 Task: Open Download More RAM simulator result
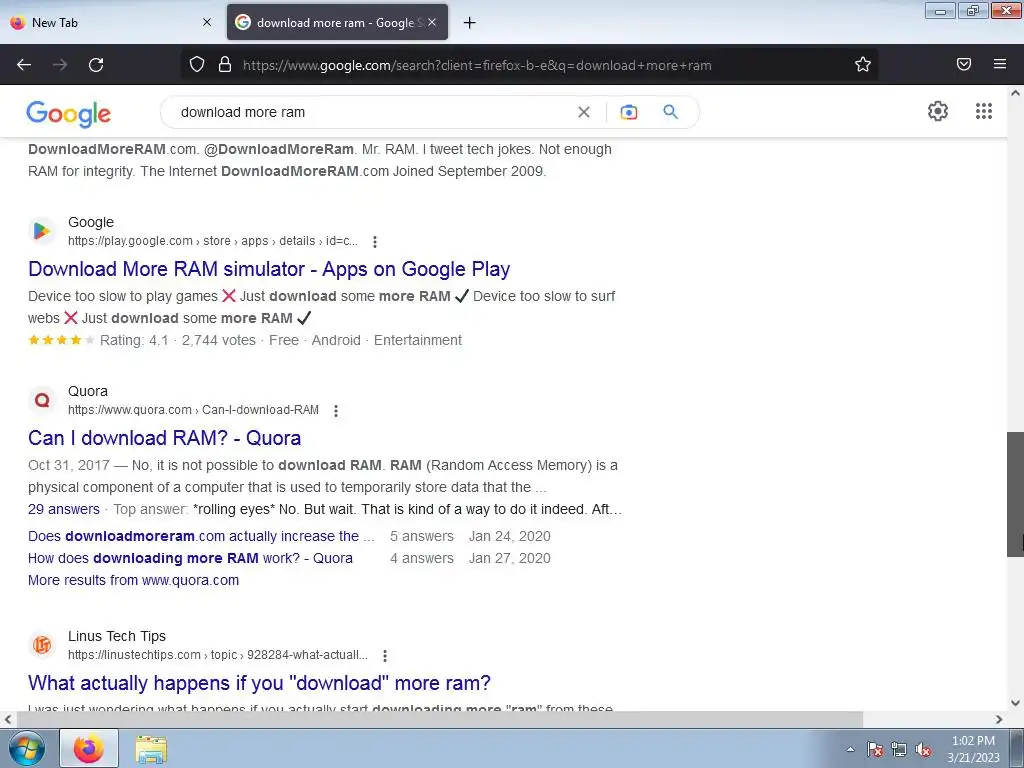pyautogui.click(x=269, y=269)
